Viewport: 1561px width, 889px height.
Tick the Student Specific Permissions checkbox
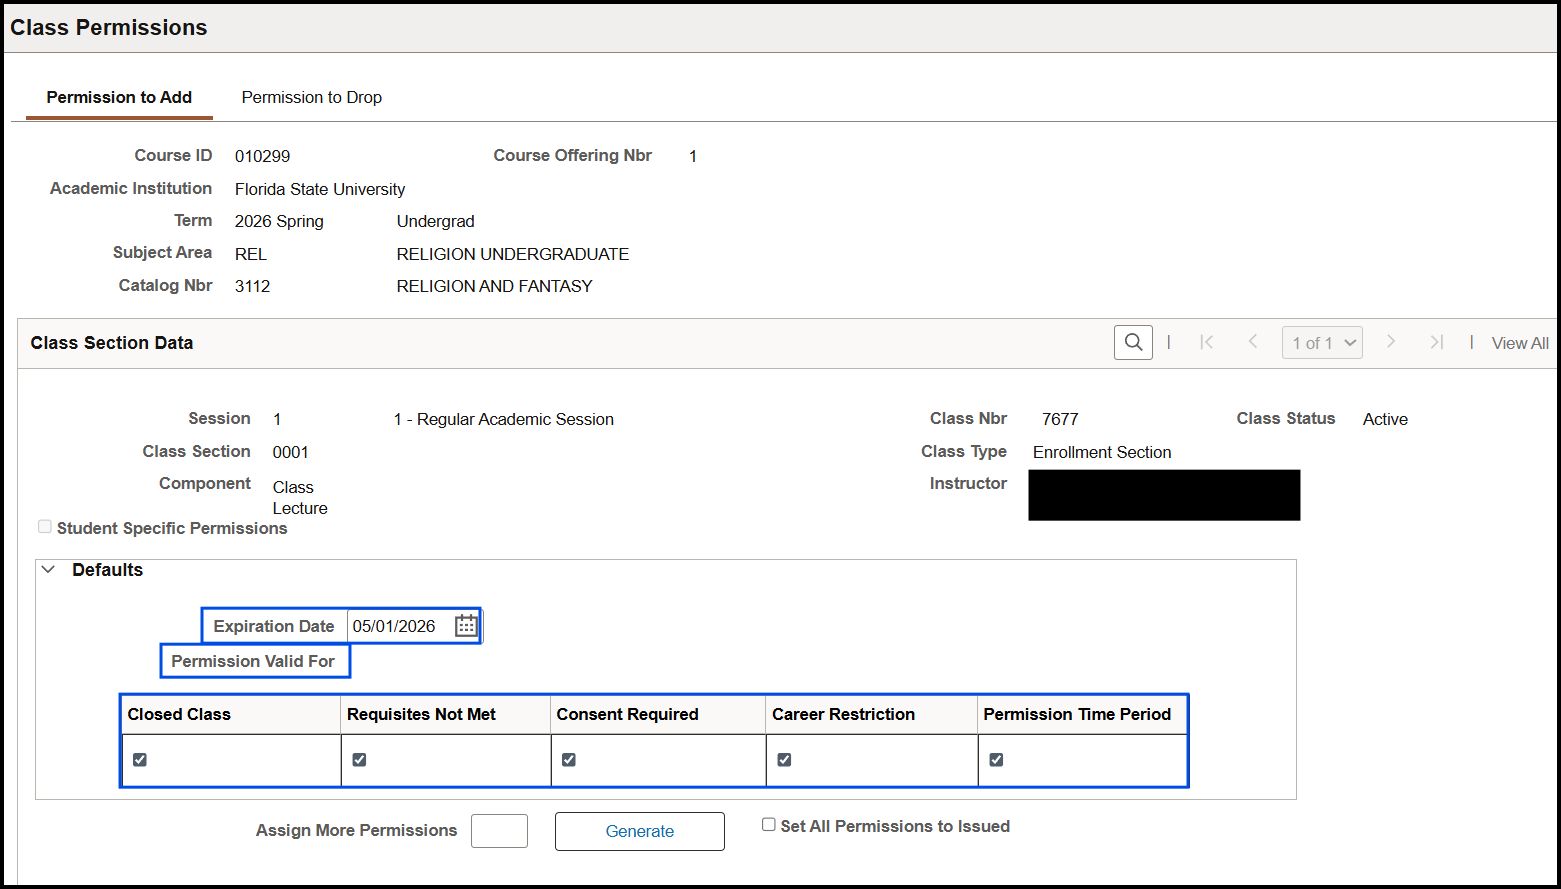45,527
